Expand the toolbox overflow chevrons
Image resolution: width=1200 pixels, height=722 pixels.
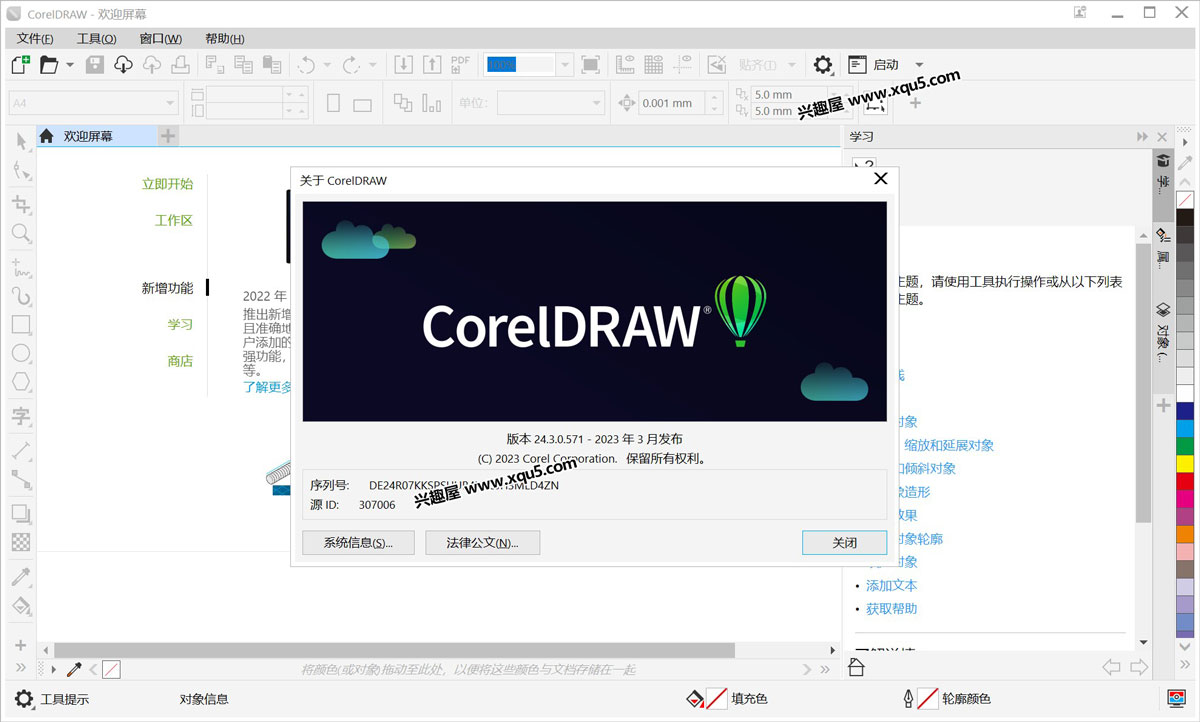(x=21, y=669)
